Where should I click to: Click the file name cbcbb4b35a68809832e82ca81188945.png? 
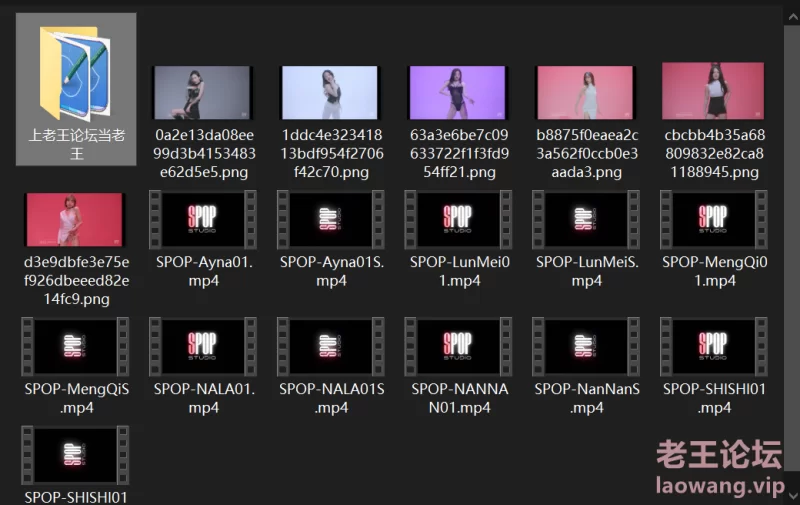pos(714,154)
